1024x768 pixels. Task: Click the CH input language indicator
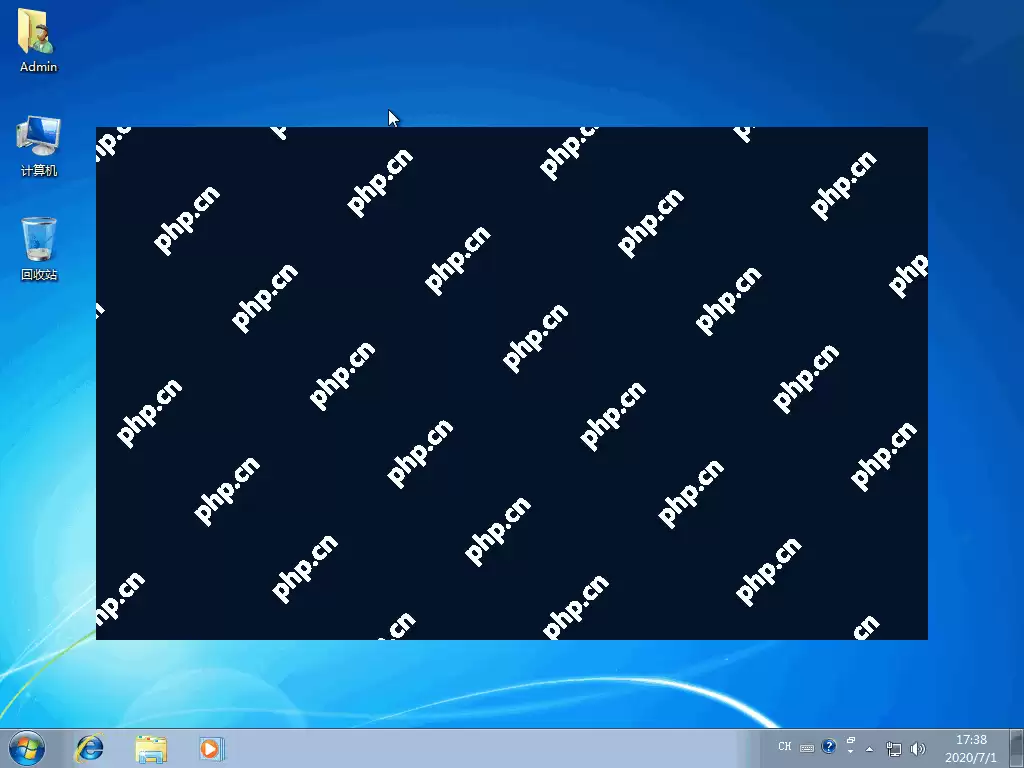pos(785,747)
